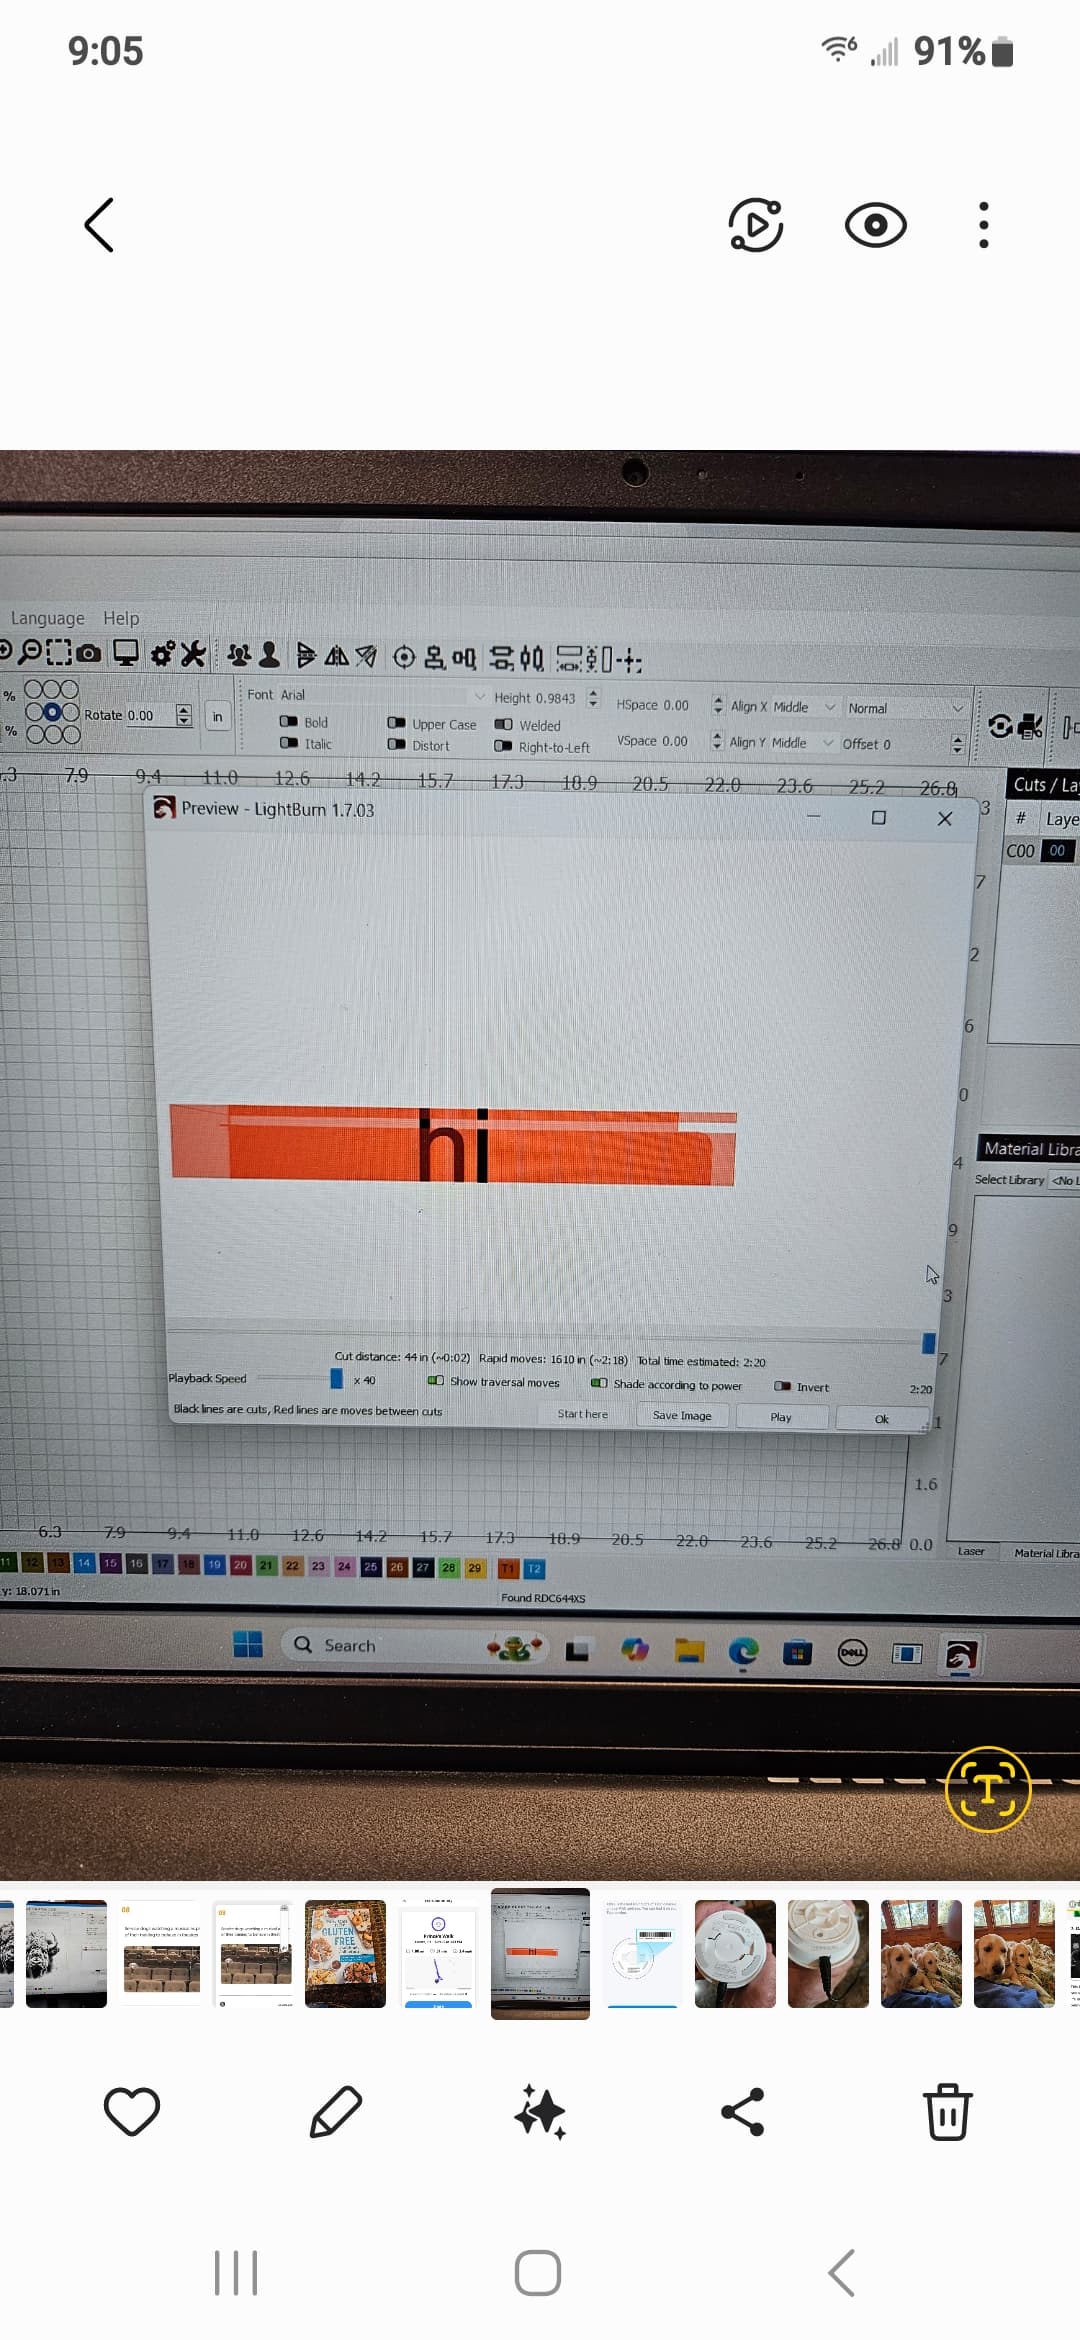The height and width of the screenshot is (2340, 1080).
Task: Toggle the Distort switch
Action: point(396,745)
